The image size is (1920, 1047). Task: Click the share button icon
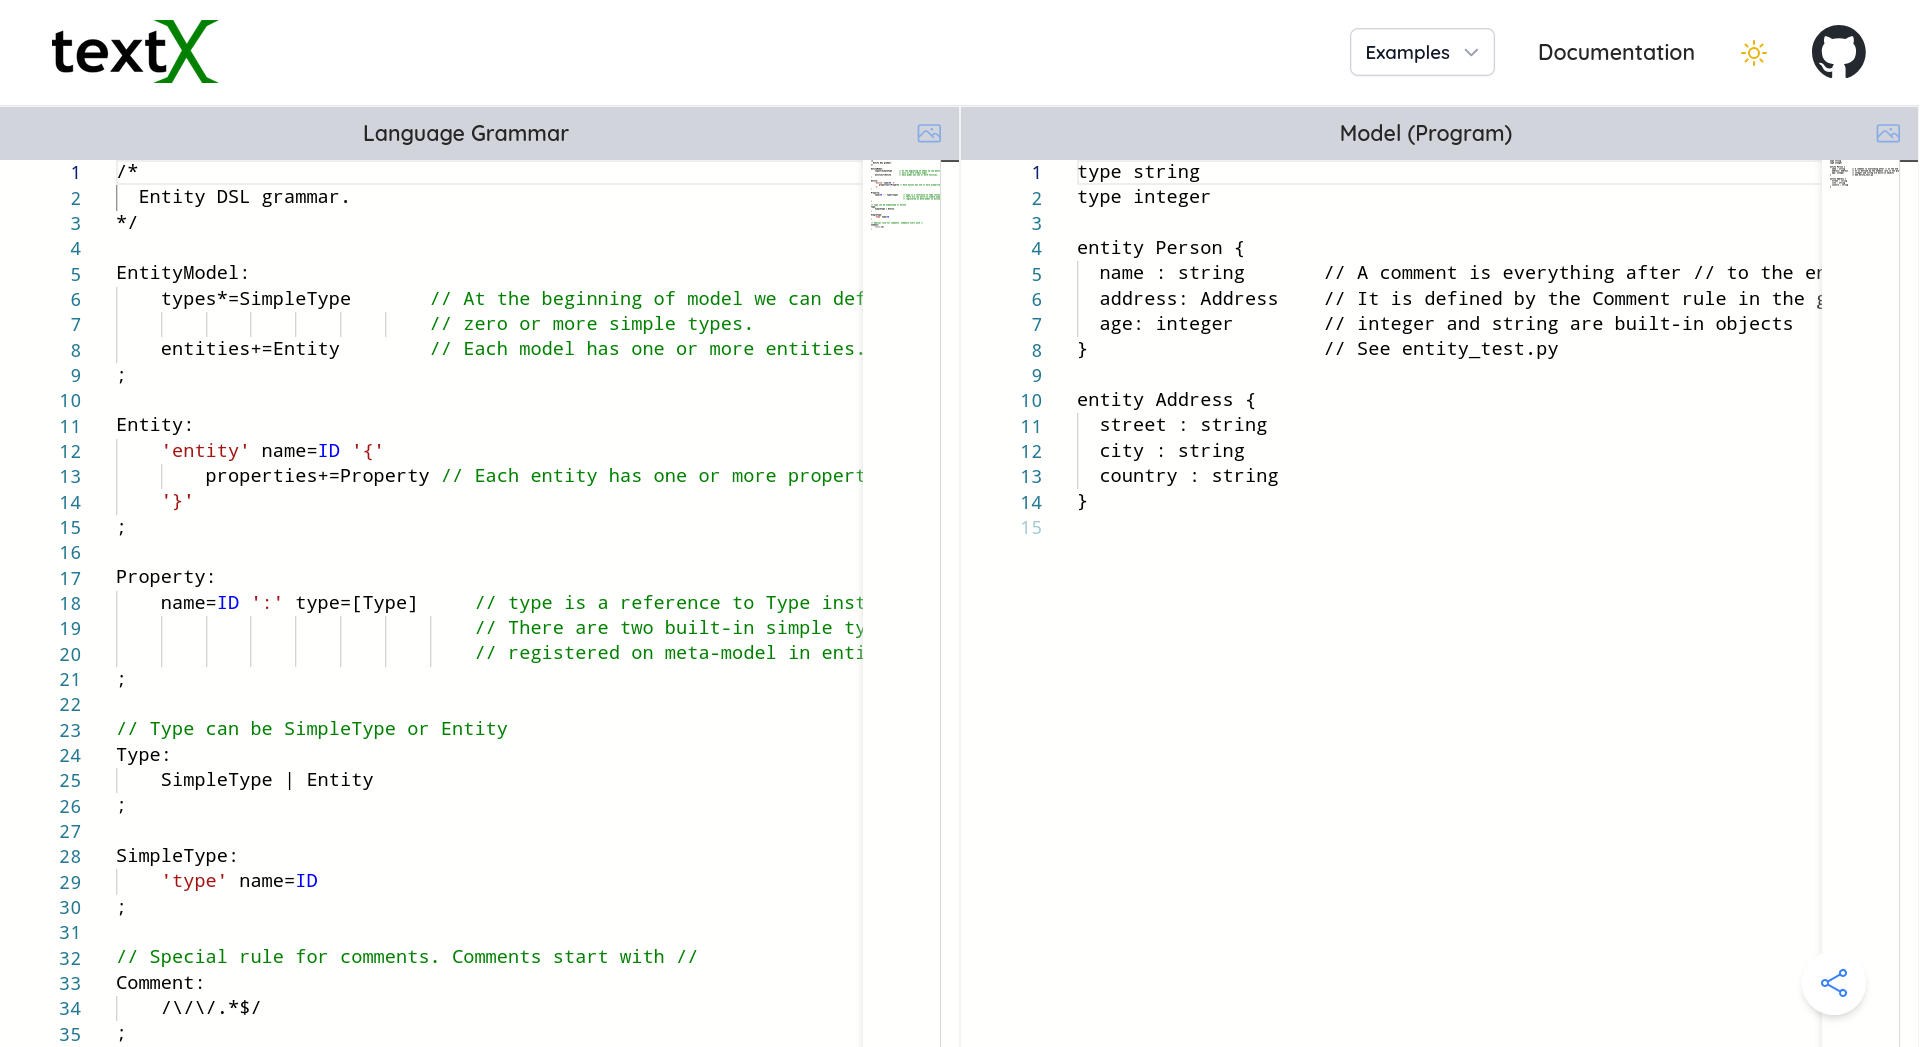point(1834,983)
